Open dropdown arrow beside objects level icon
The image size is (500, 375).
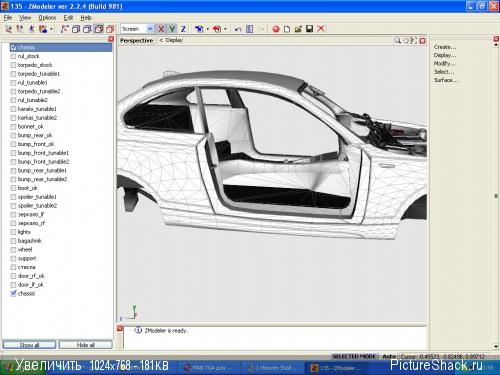[52, 29]
